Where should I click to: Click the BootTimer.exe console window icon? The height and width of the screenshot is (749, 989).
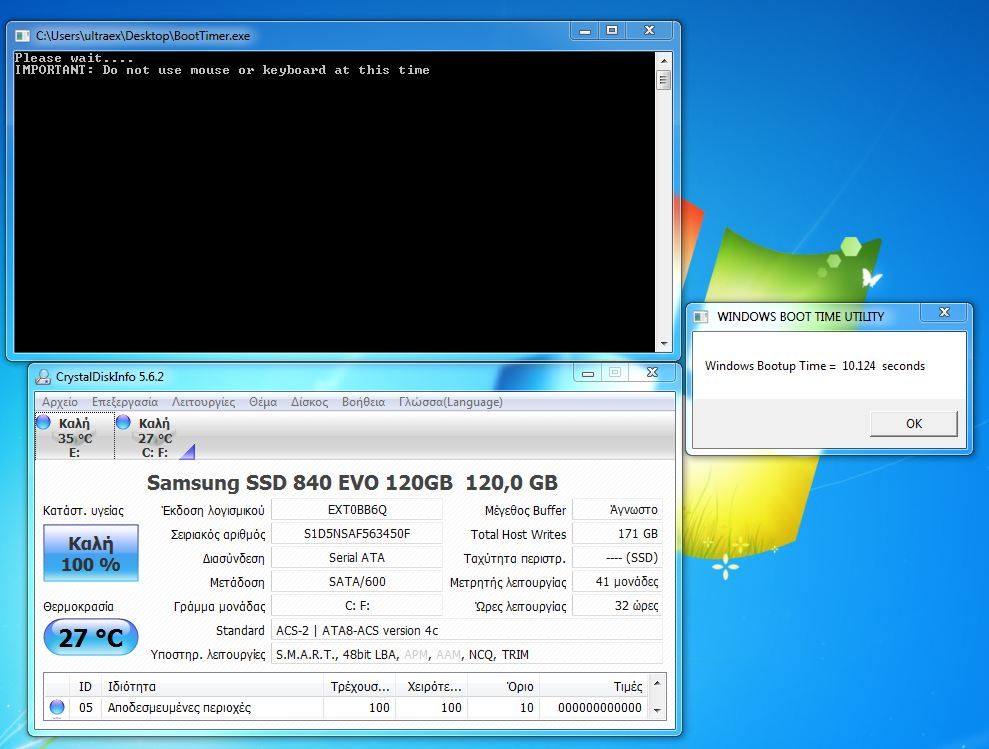click(22, 36)
